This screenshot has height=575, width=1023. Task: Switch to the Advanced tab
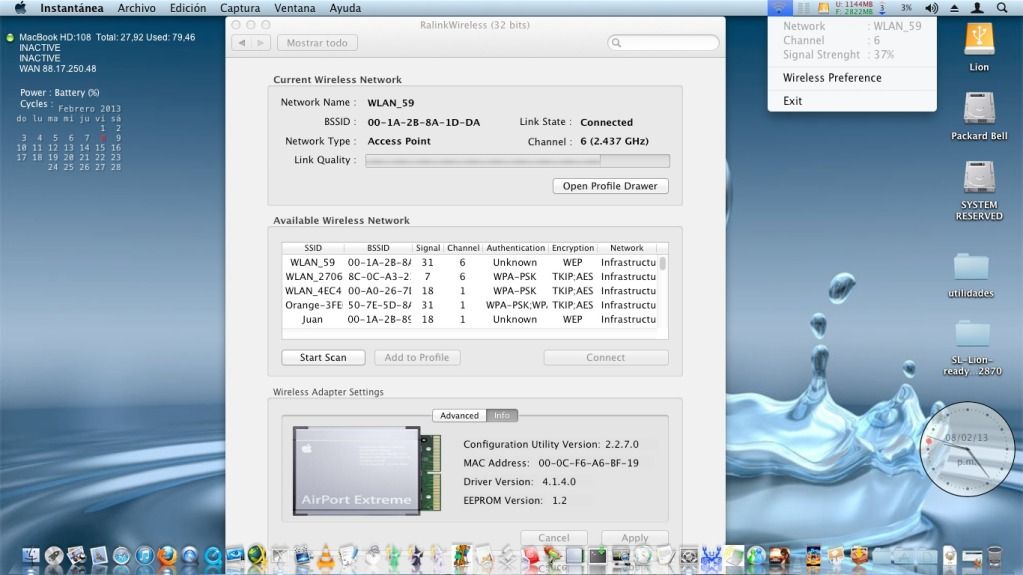459,416
